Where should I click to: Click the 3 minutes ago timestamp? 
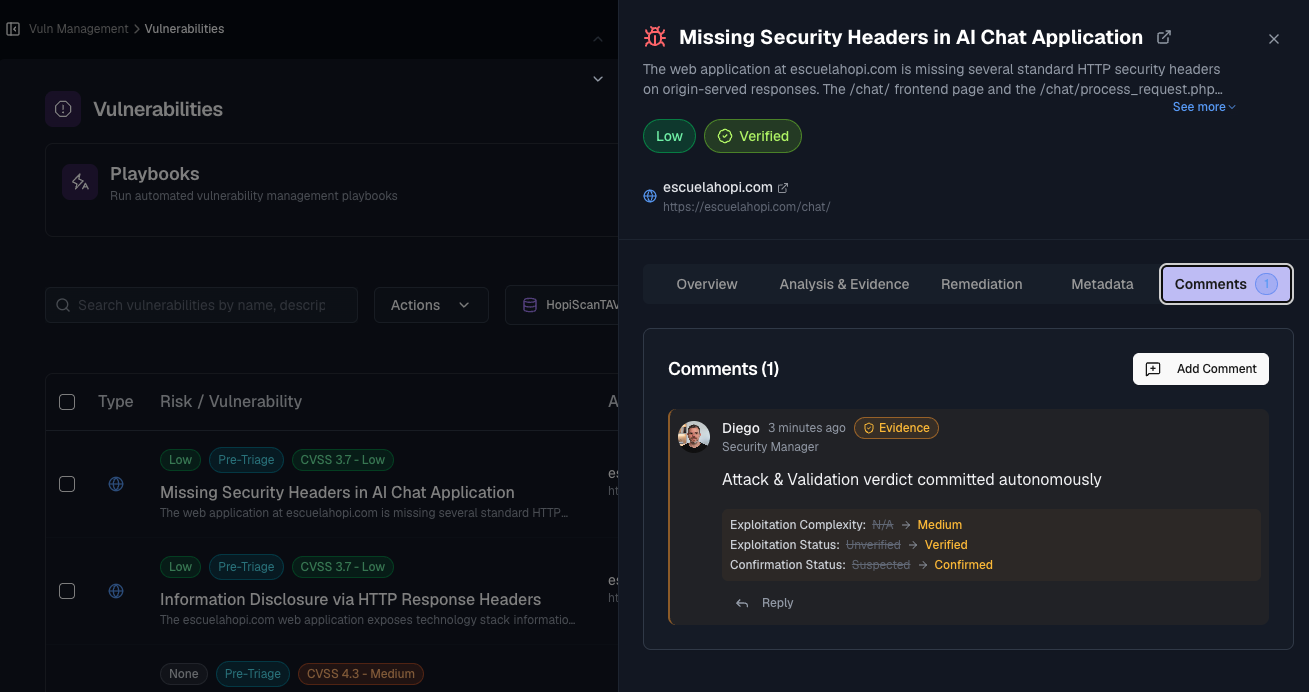[807, 428]
